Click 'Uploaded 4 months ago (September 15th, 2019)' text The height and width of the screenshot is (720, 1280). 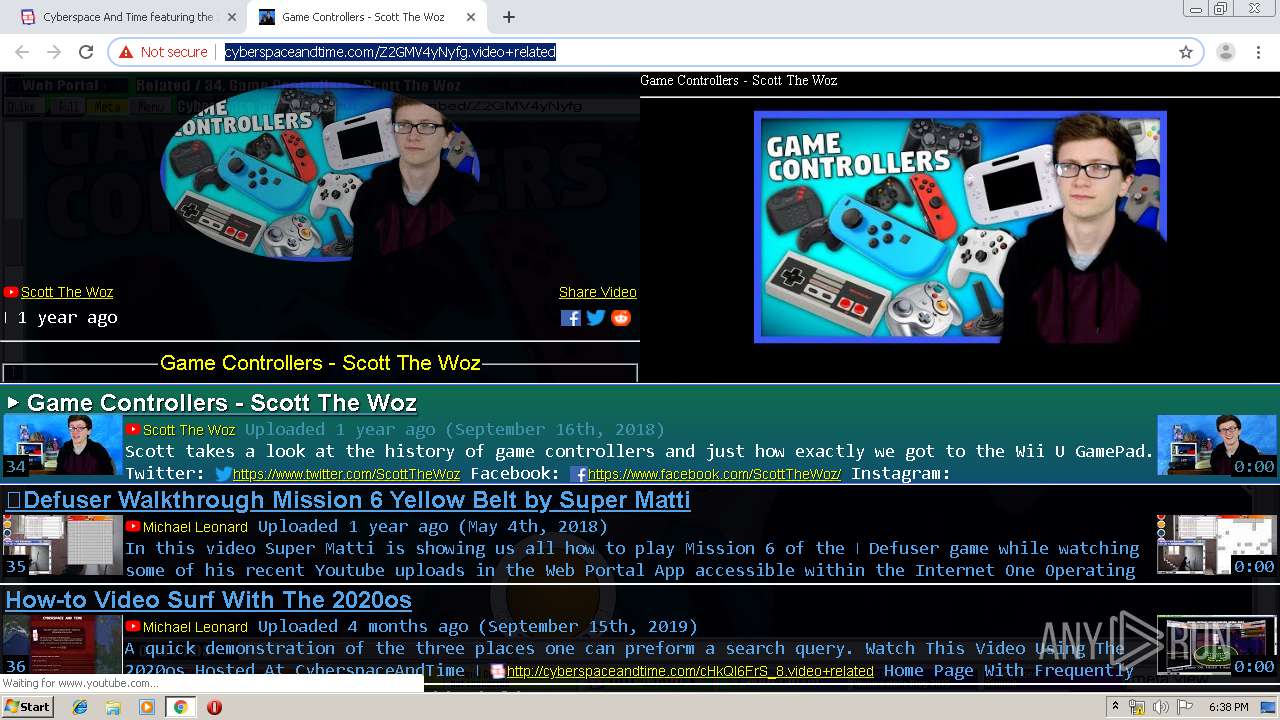pos(478,626)
